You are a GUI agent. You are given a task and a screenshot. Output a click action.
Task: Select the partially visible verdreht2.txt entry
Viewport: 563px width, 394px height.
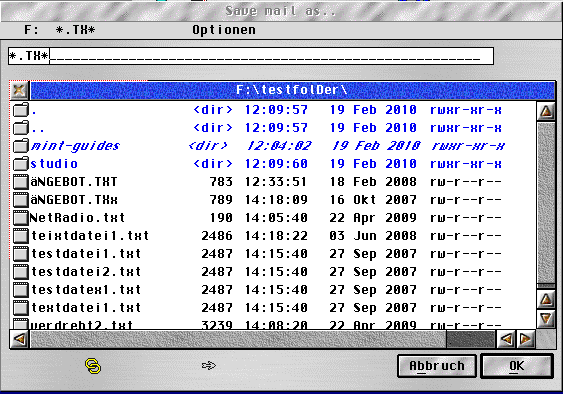click(82, 324)
